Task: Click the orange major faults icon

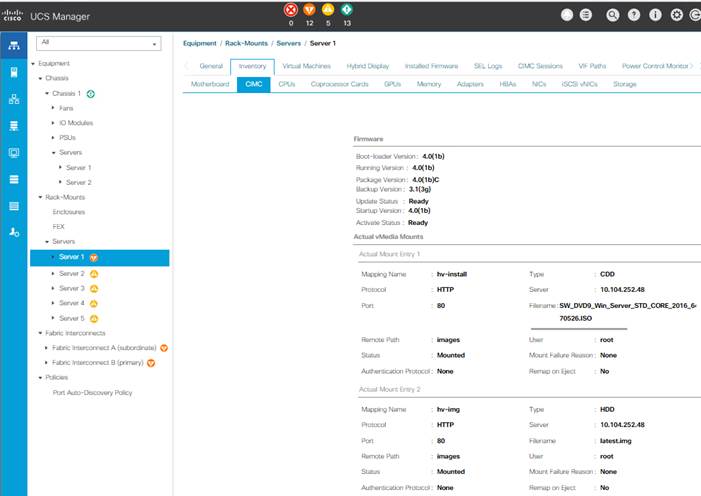Action: coord(309,10)
